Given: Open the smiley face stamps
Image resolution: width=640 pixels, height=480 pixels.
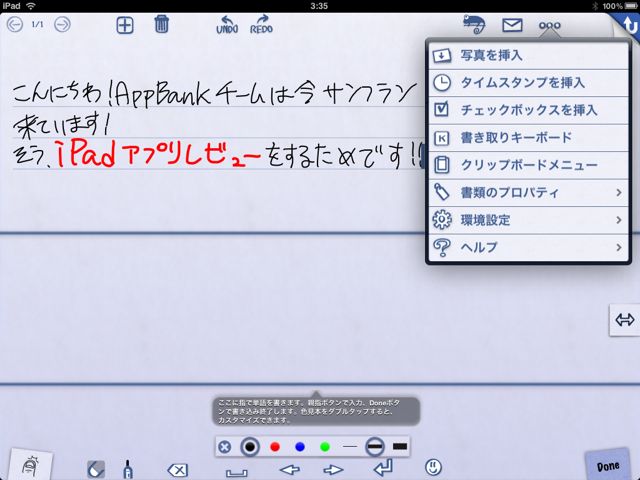Looking at the screenshot, I should coord(433,467).
